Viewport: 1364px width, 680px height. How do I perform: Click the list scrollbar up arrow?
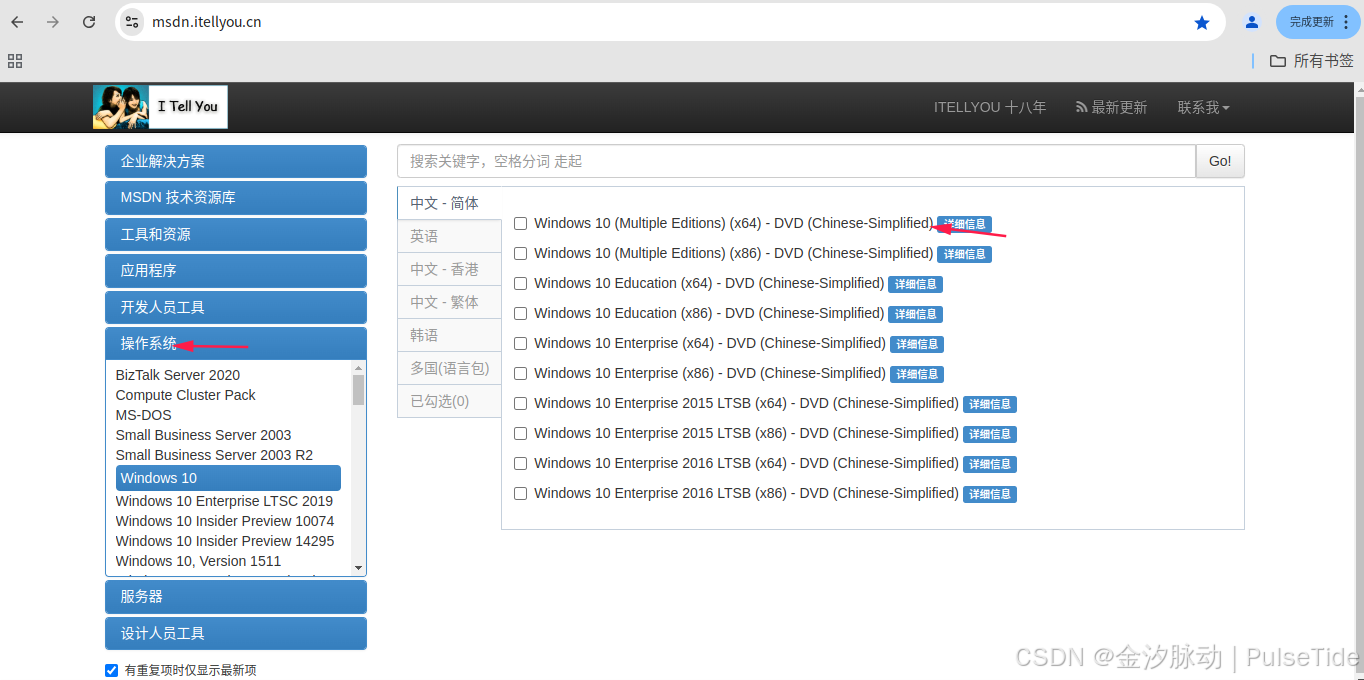point(358,368)
